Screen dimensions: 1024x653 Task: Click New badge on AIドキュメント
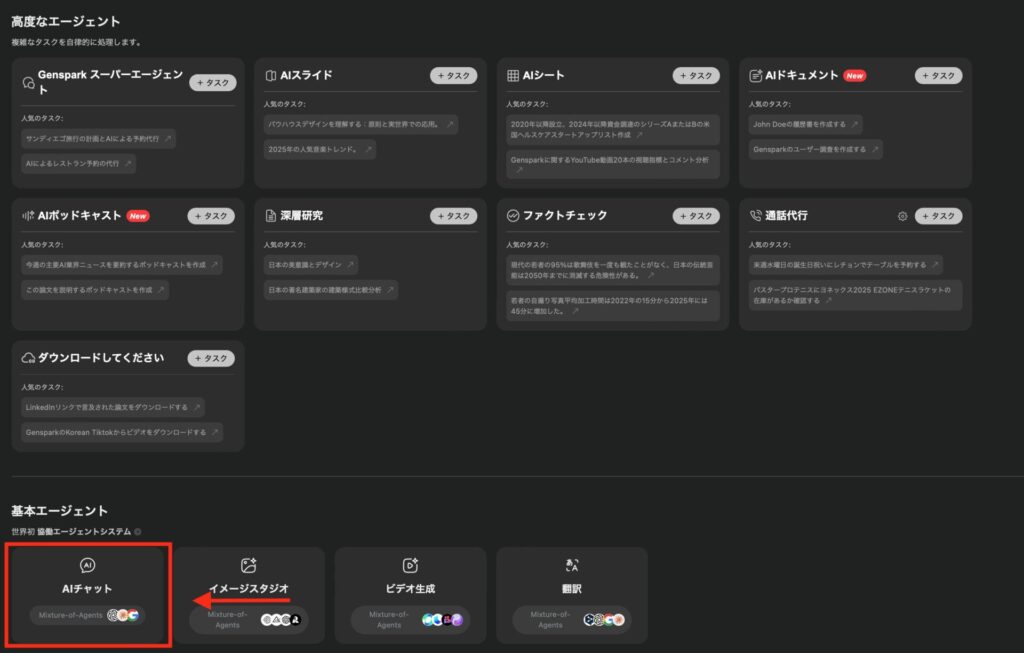pos(854,76)
